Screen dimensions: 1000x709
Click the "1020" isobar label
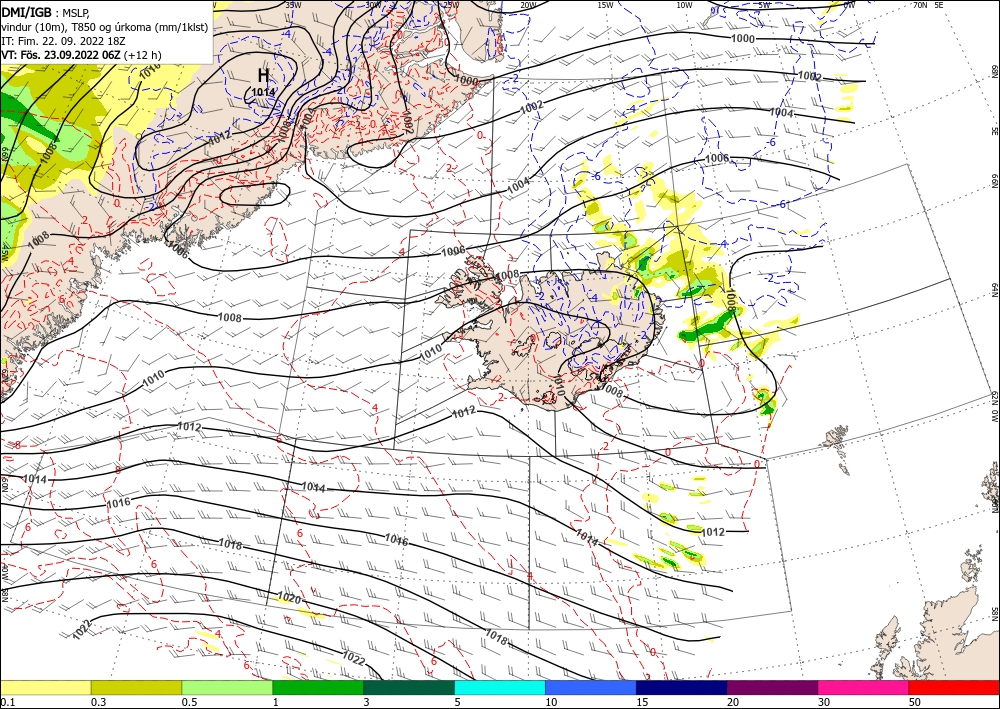click(x=290, y=599)
